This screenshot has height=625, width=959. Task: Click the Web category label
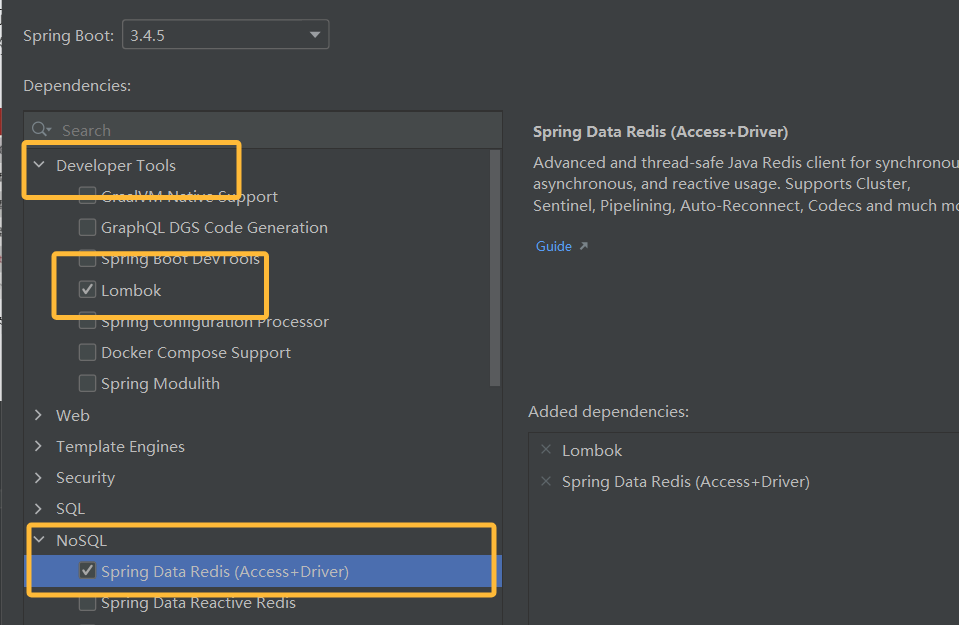click(x=73, y=415)
